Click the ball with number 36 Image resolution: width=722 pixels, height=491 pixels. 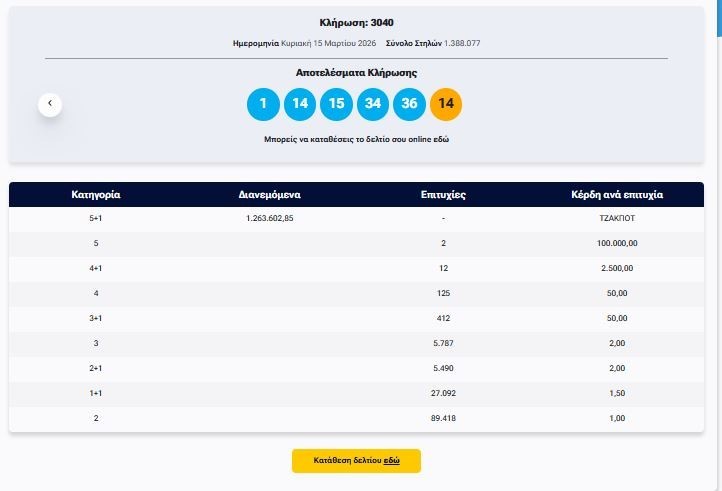tap(409, 104)
